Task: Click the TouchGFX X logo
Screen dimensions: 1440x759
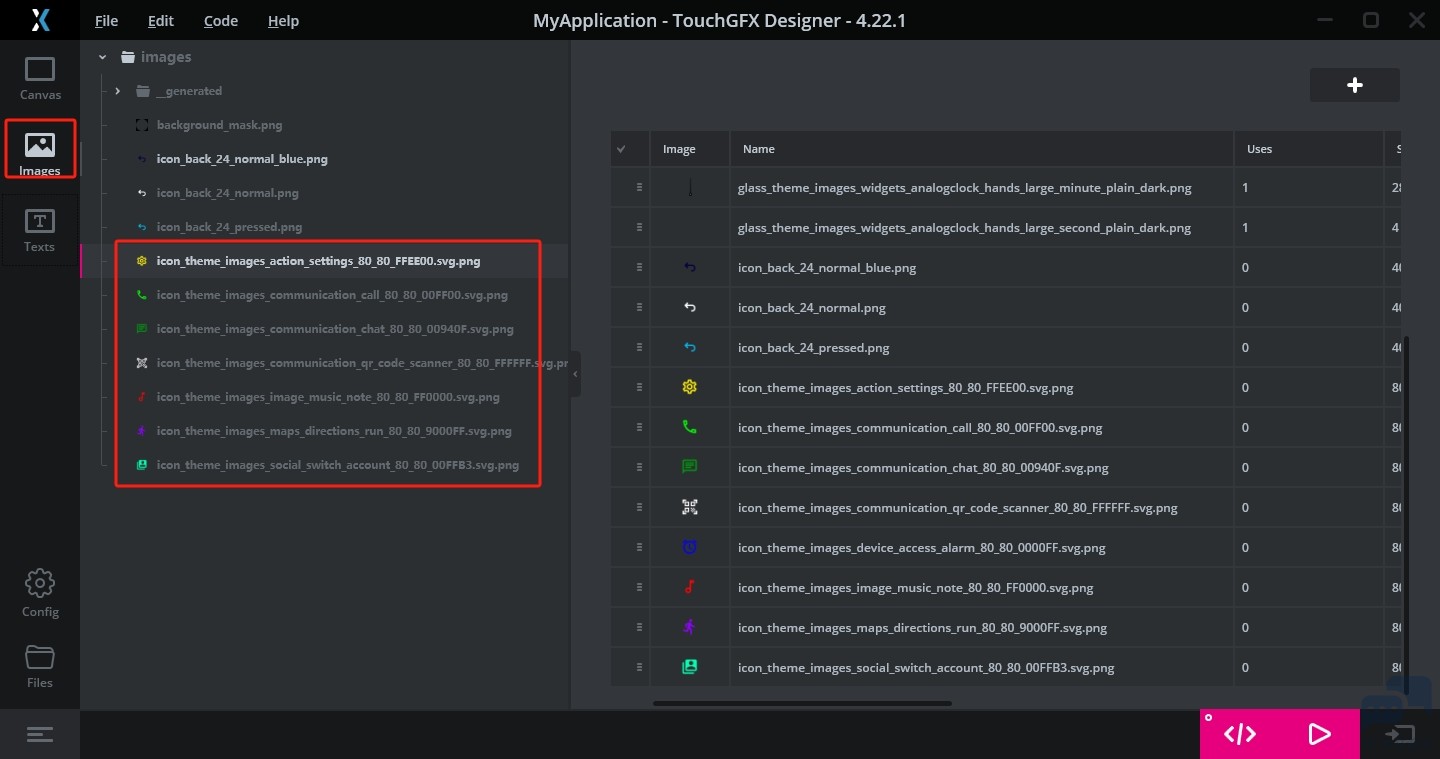Action: tap(40, 20)
